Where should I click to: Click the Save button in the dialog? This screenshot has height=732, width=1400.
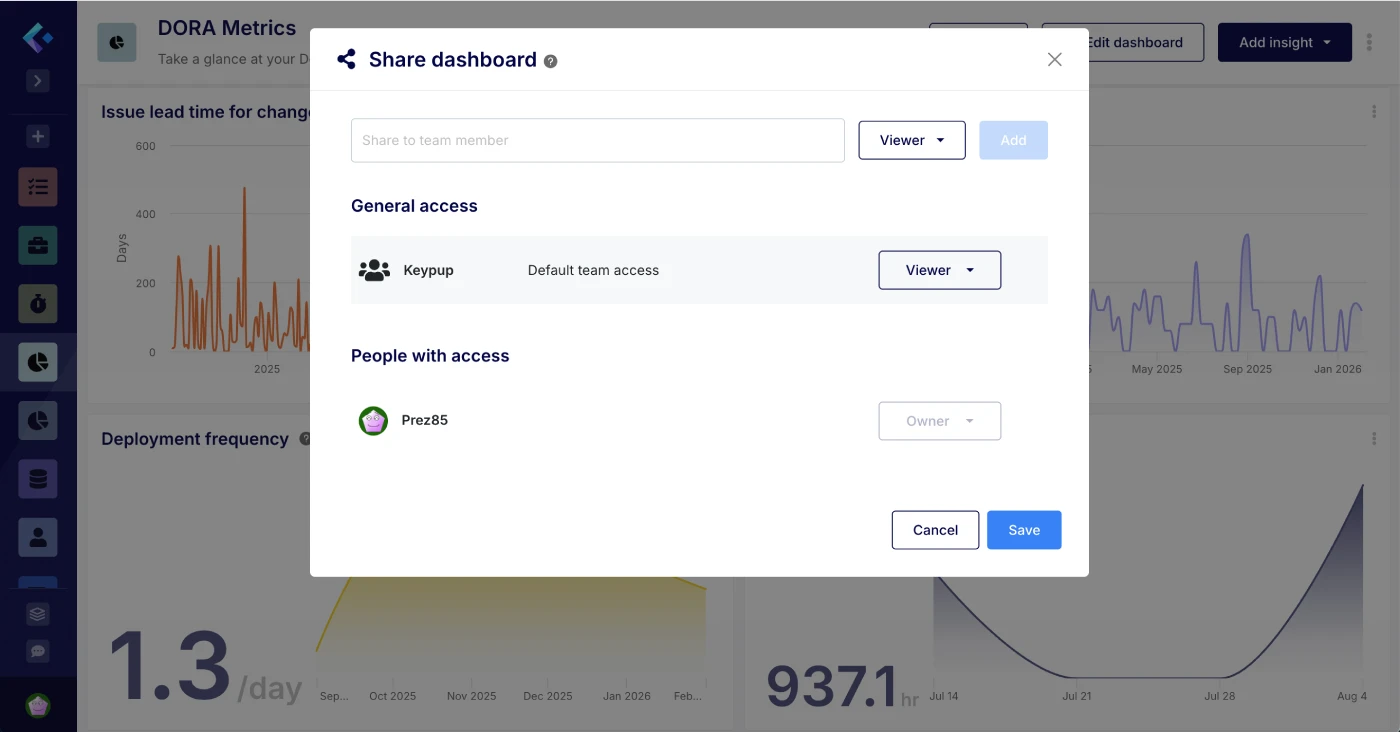1024,530
